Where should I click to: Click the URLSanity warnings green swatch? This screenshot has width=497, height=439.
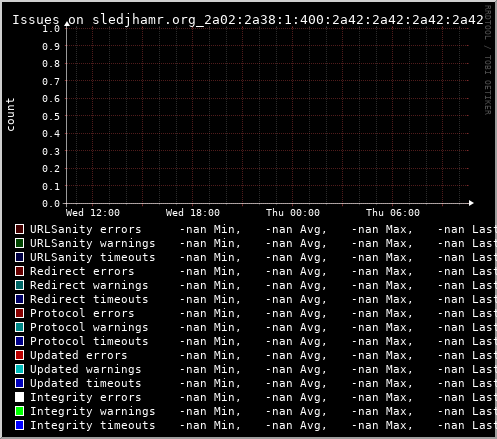tap(19, 243)
